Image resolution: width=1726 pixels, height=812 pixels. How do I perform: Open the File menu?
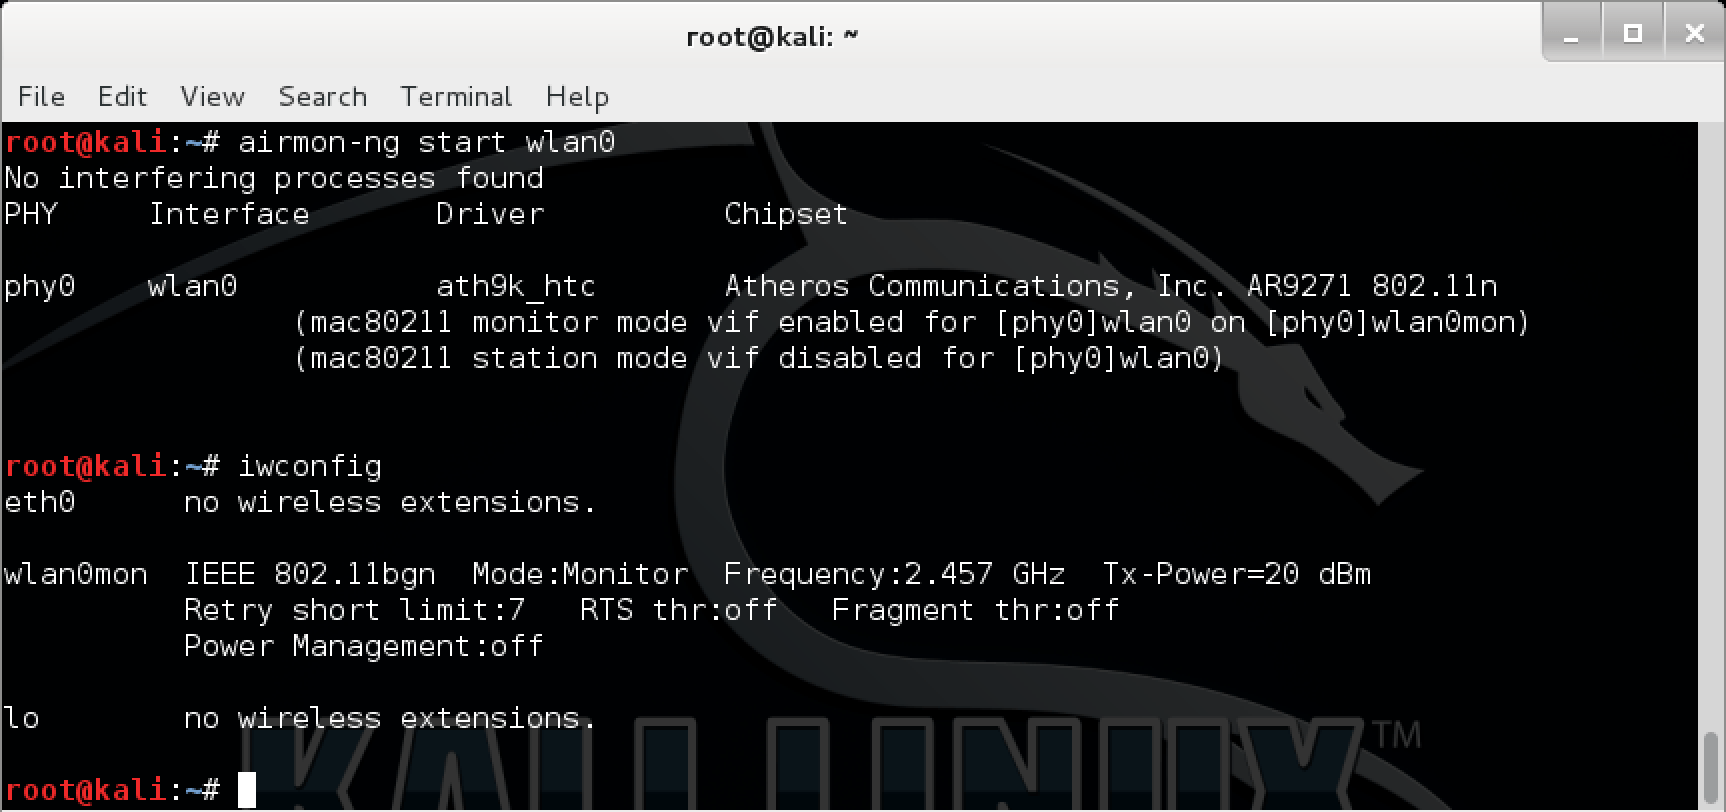coord(41,96)
